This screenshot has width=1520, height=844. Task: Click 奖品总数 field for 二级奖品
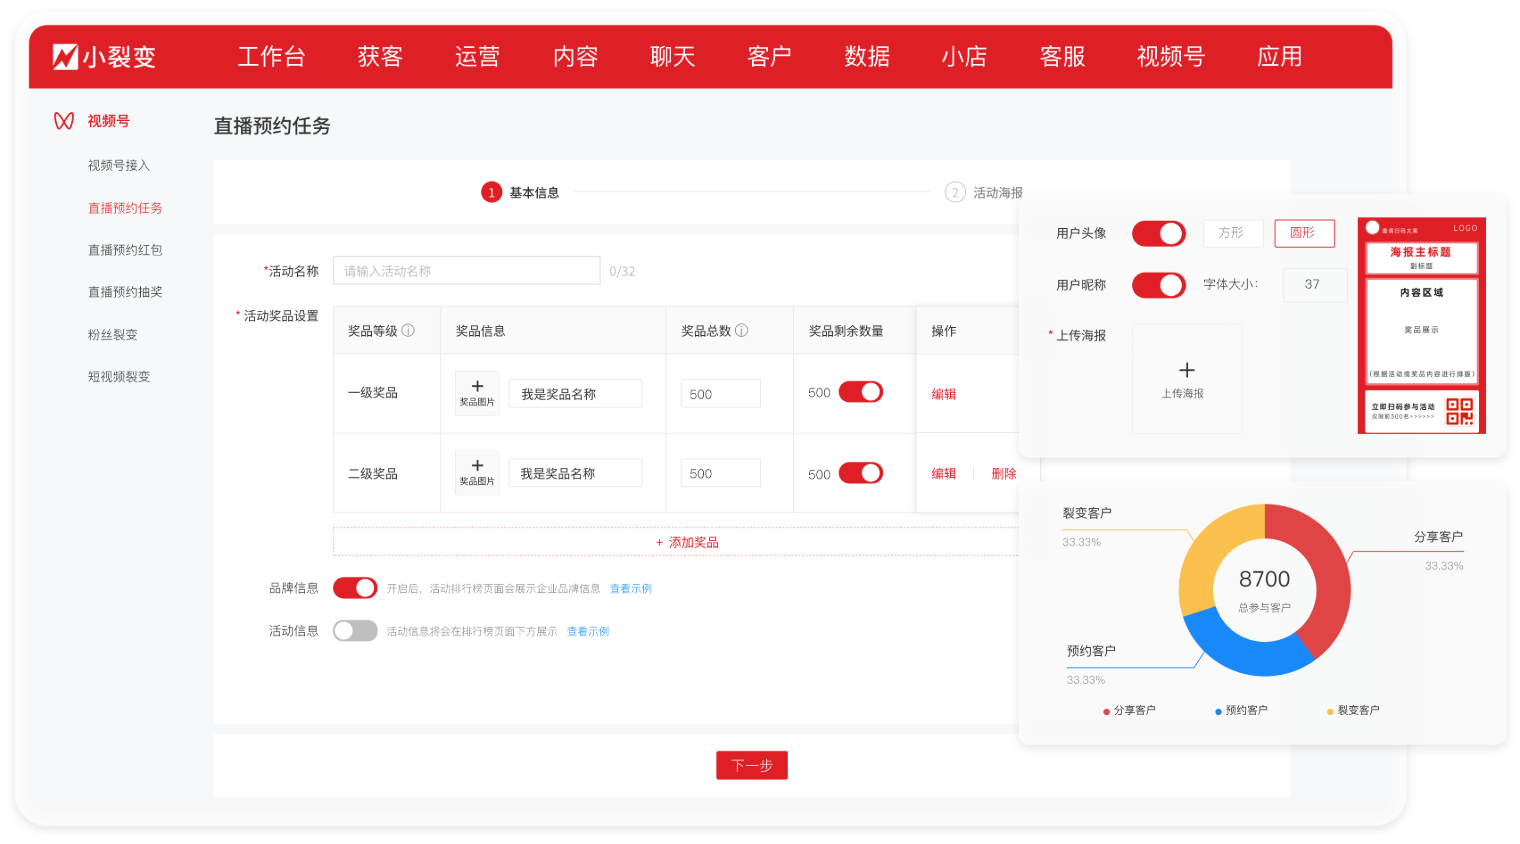pyautogui.click(x=720, y=473)
